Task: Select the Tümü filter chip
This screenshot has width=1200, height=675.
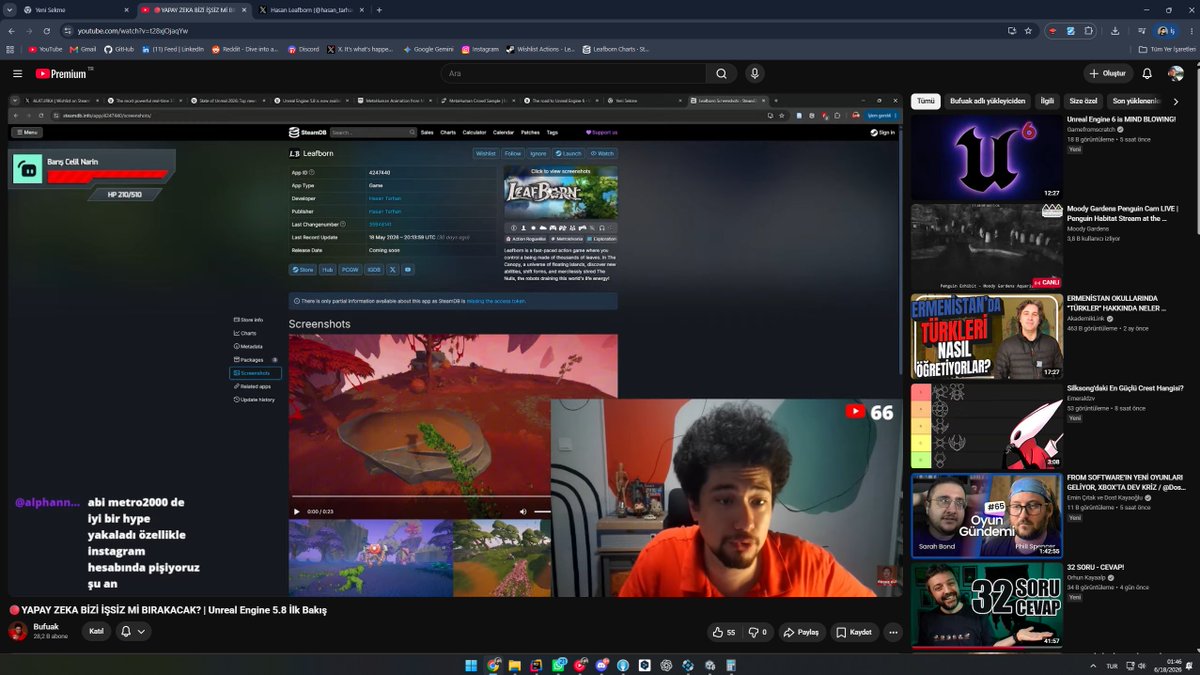Action: coord(925,101)
